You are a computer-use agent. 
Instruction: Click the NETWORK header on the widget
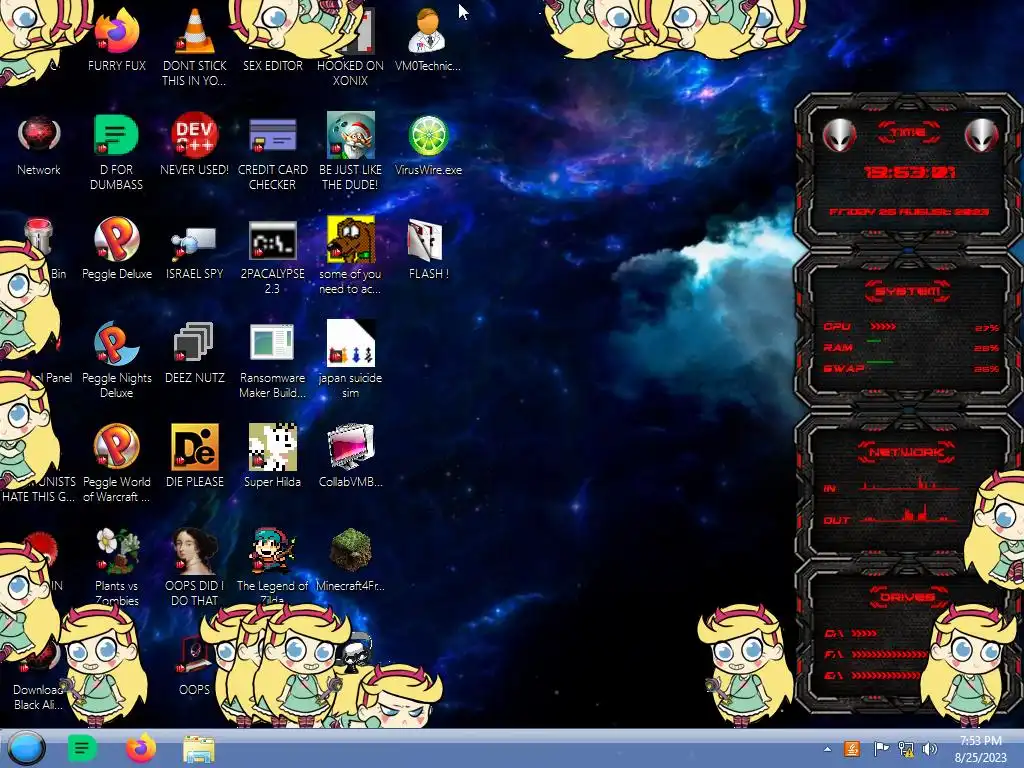pyautogui.click(x=908, y=452)
